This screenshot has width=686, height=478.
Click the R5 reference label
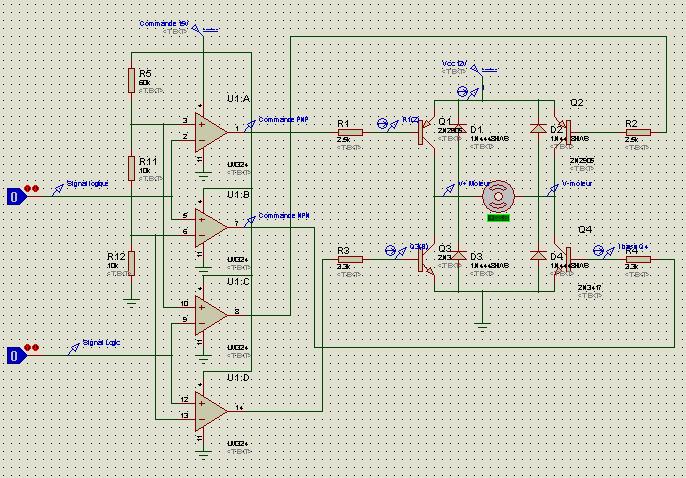tap(145, 73)
